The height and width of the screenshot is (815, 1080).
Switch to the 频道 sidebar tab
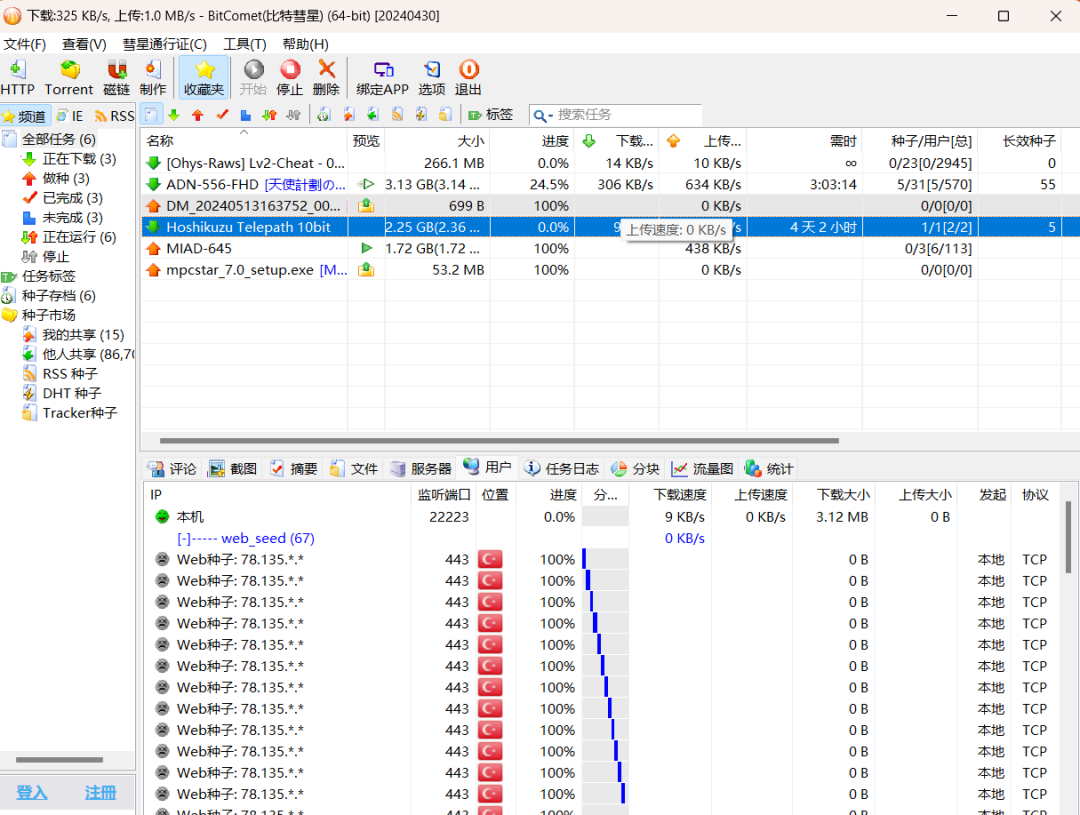click(x=25, y=116)
